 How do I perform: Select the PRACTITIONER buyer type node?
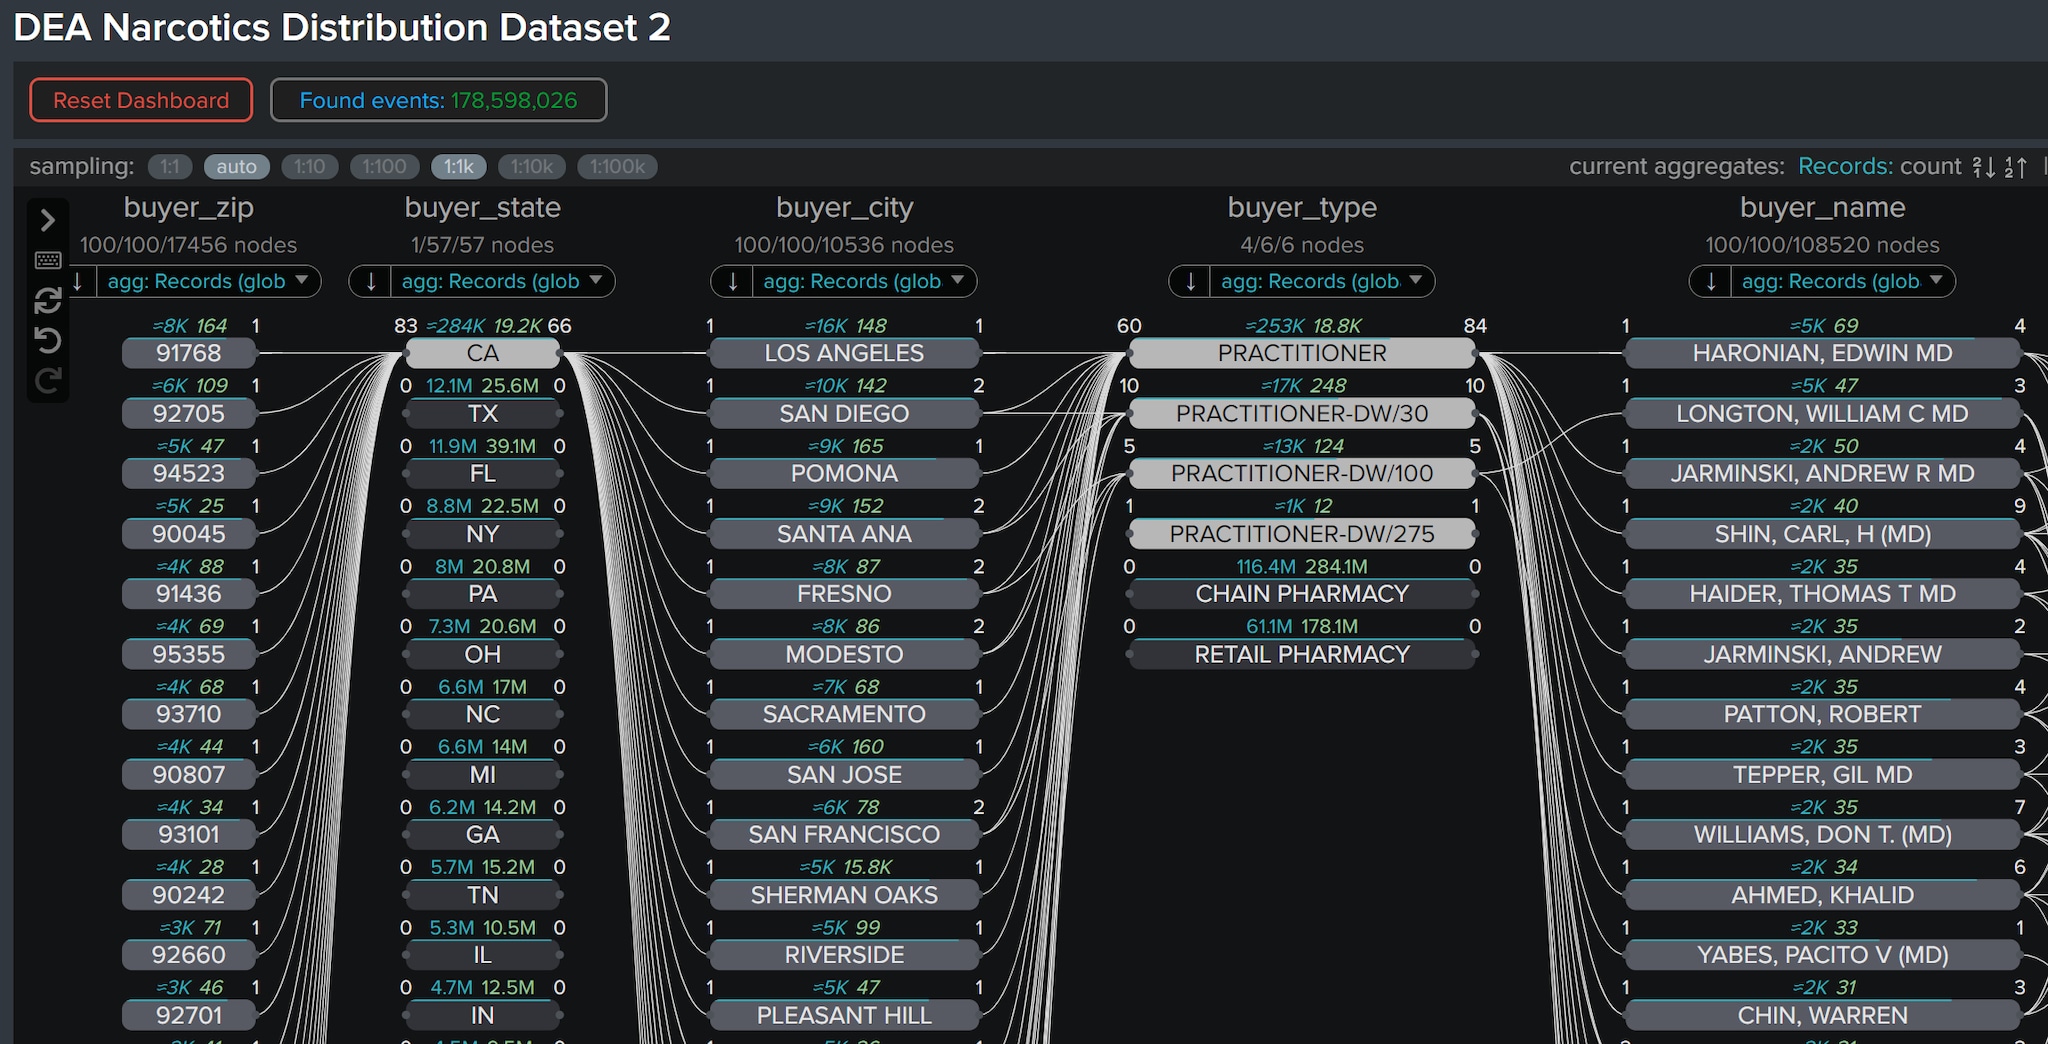1302,353
